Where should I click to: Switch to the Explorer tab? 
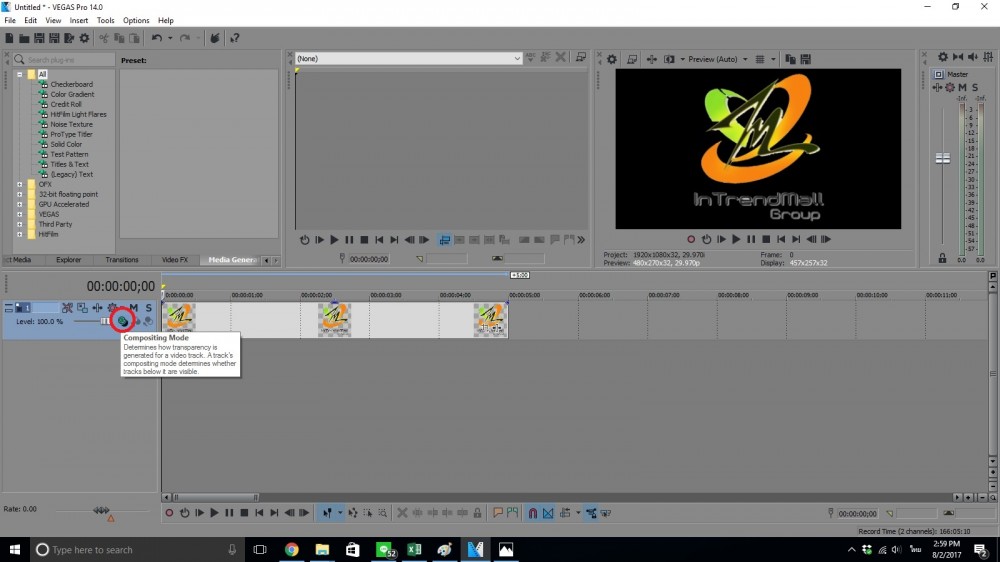pyautogui.click(x=68, y=260)
